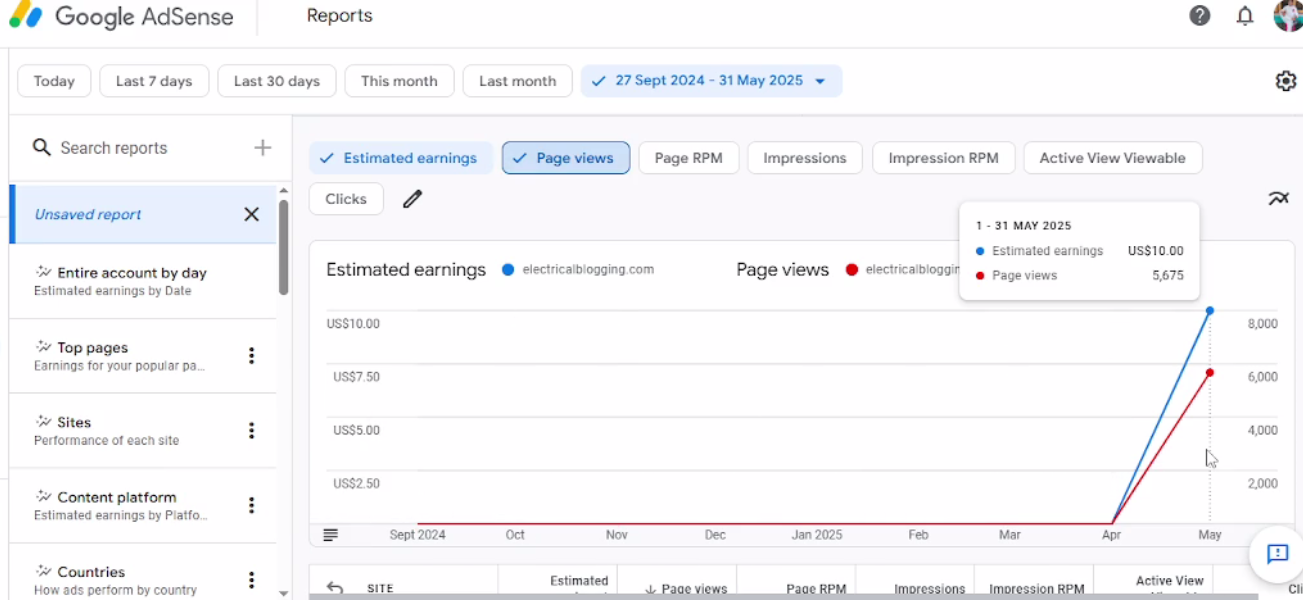Click the 8,000 right axis label
1303x600 pixels.
[x=1263, y=324]
